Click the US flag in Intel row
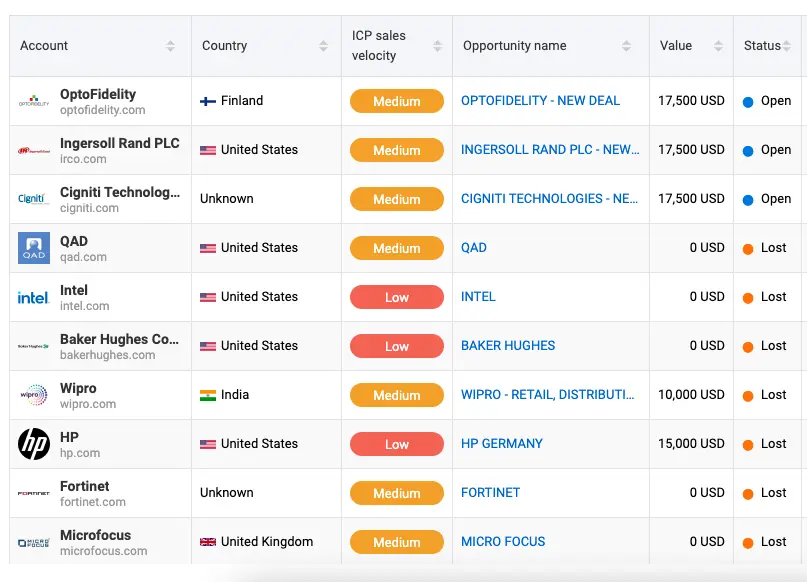The height and width of the screenshot is (582, 807). [x=208, y=297]
